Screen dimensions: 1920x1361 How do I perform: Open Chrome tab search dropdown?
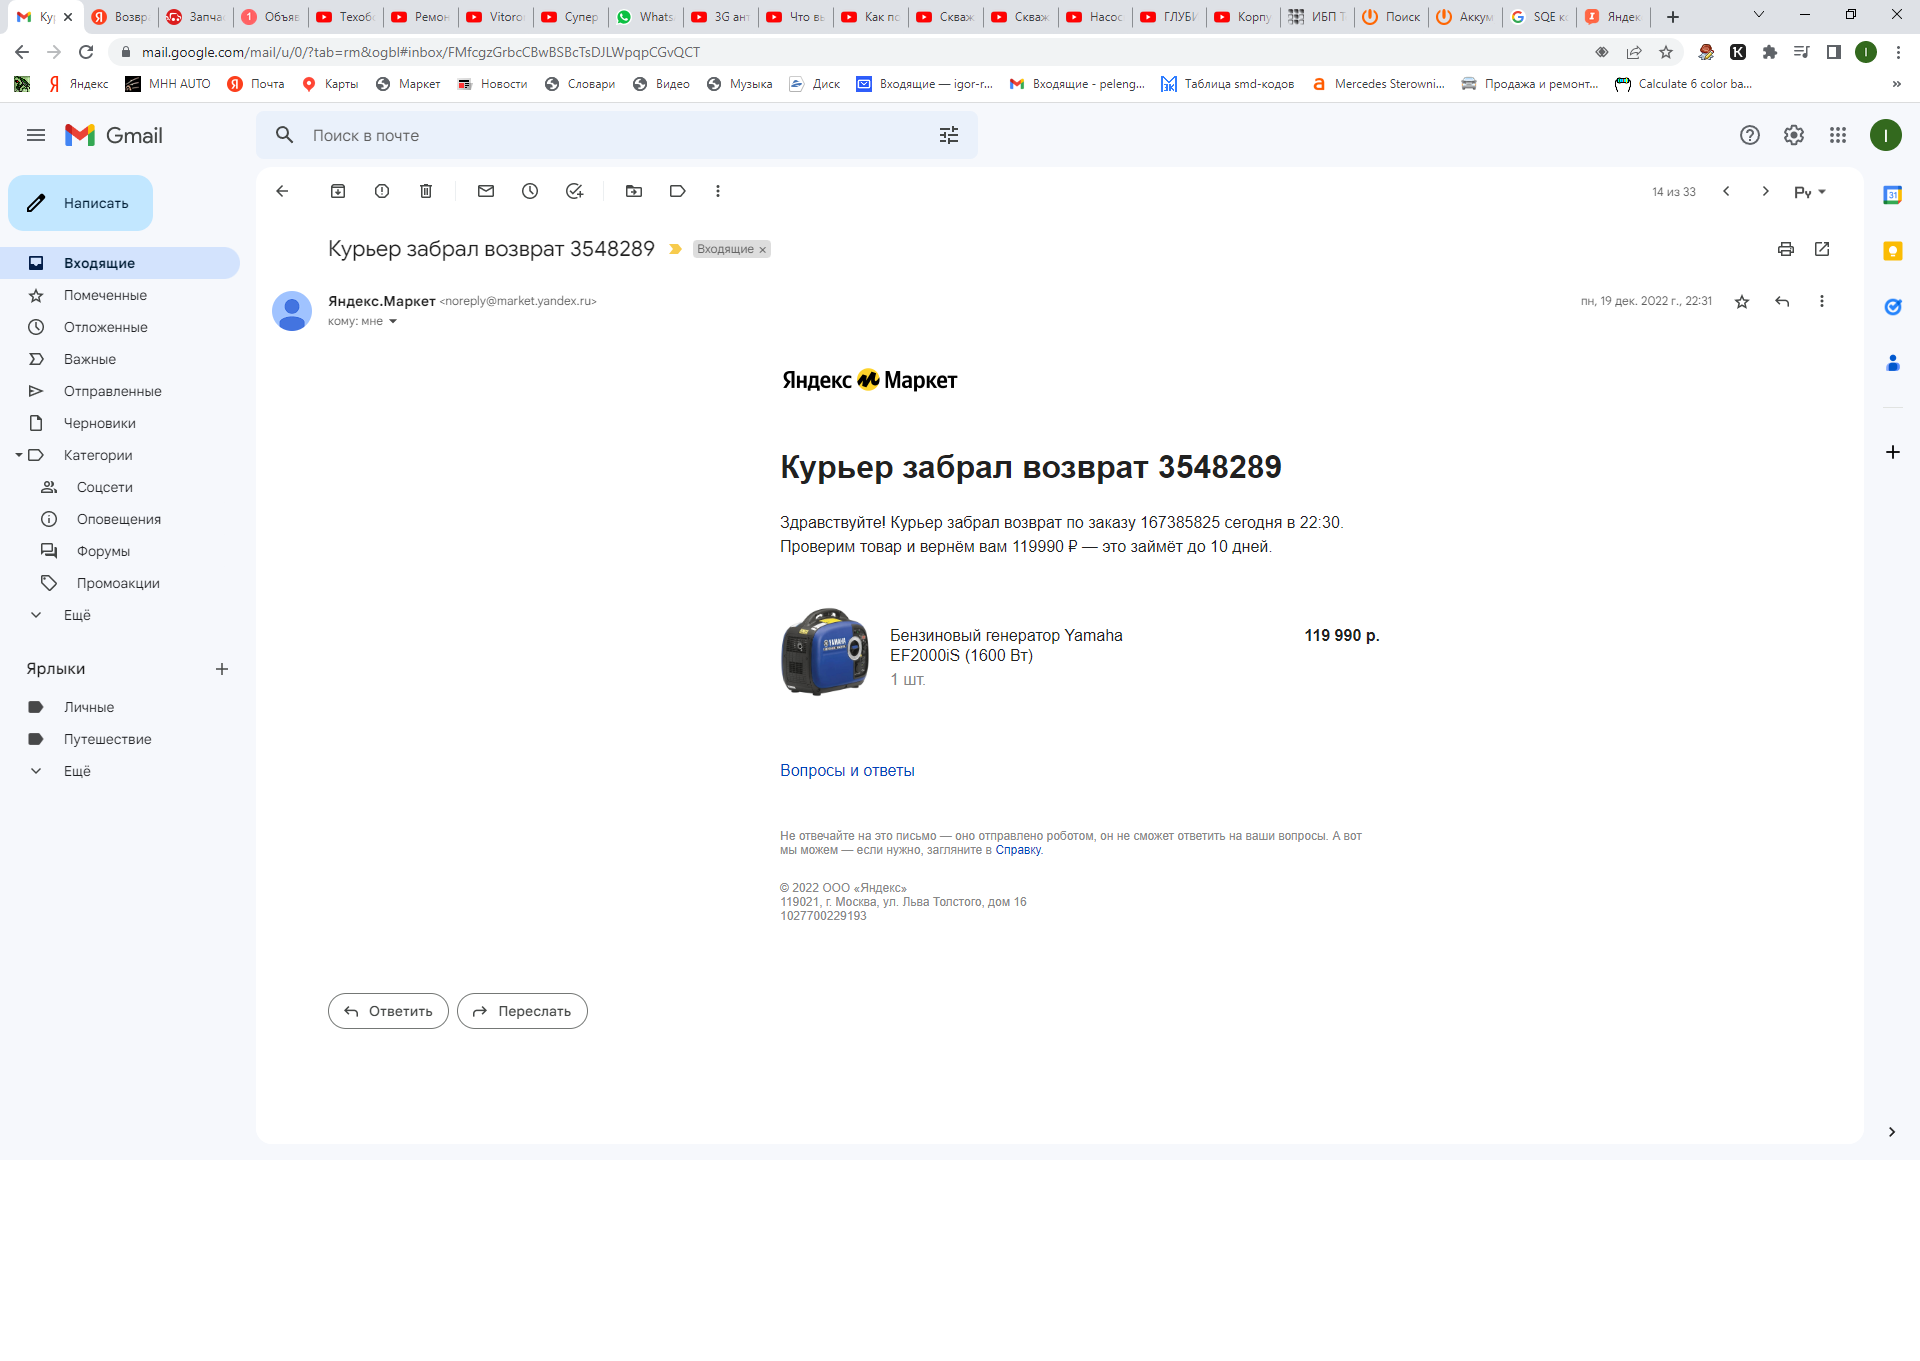(x=1759, y=15)
